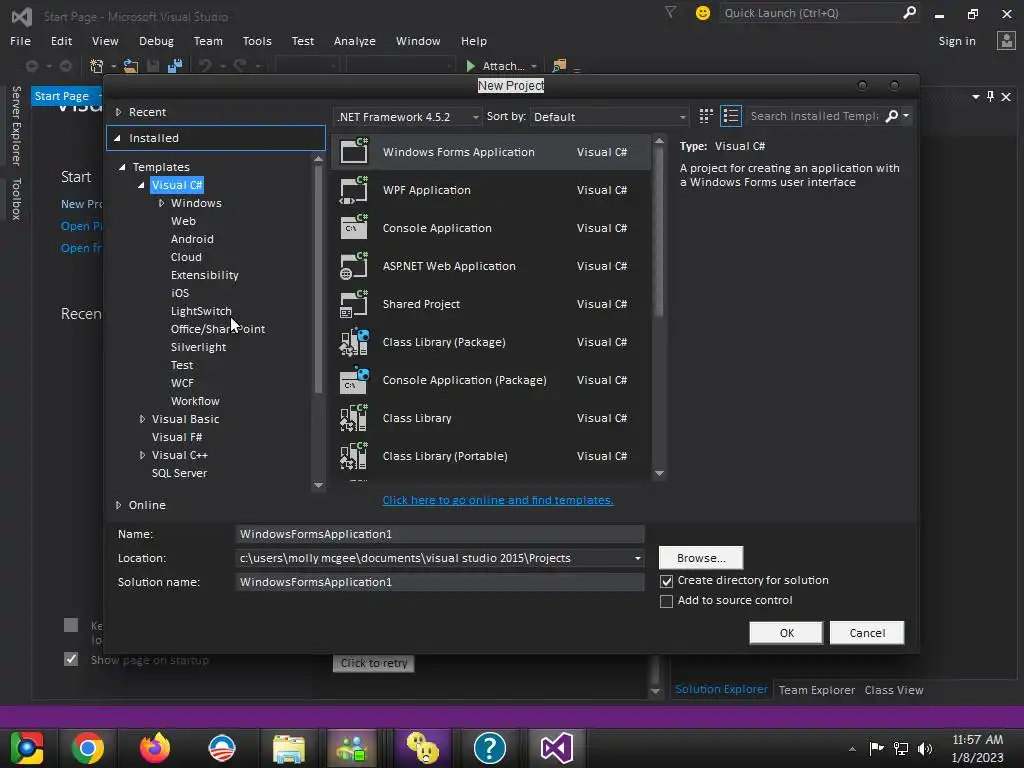Viewport: 1024px width, 768px height.
Task: Select the SQL Server tree item
Action: tap(180, 473)
